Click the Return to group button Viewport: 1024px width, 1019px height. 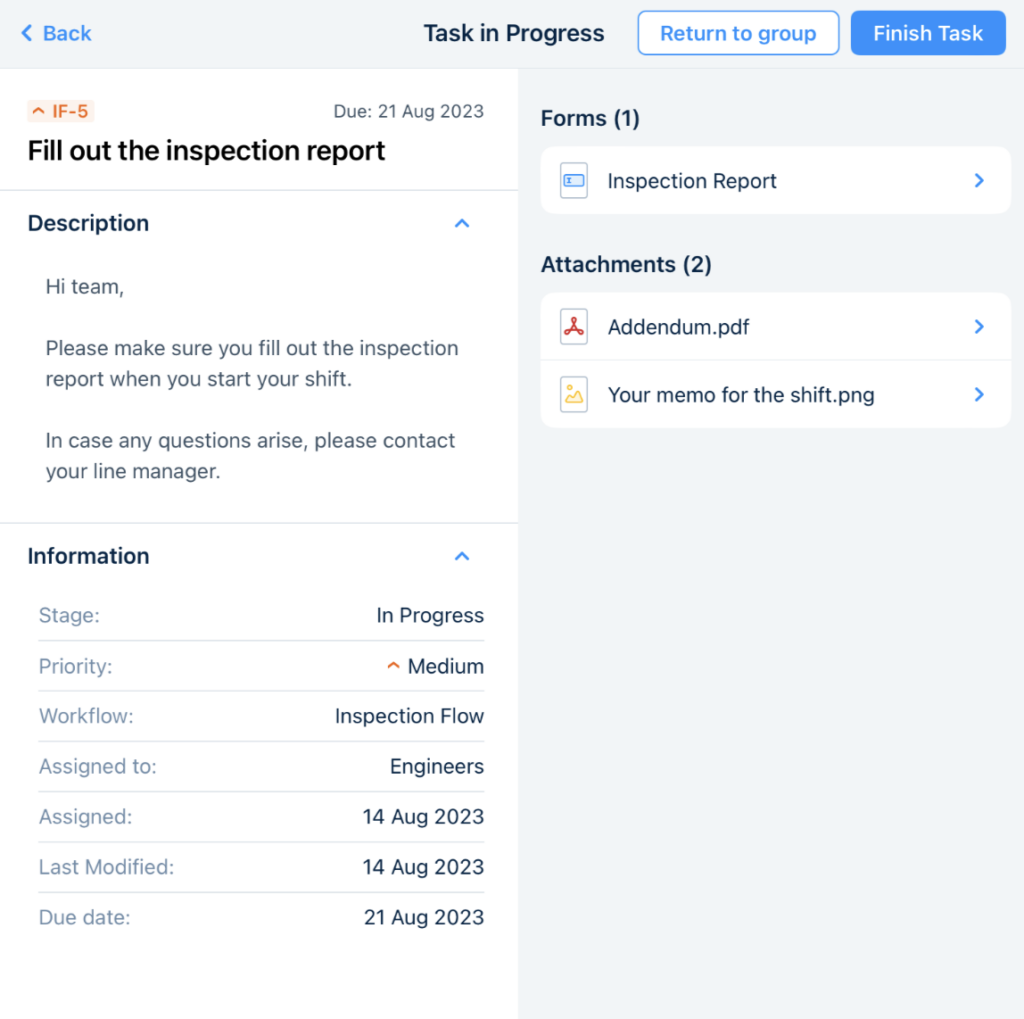[x=738, y=33]
